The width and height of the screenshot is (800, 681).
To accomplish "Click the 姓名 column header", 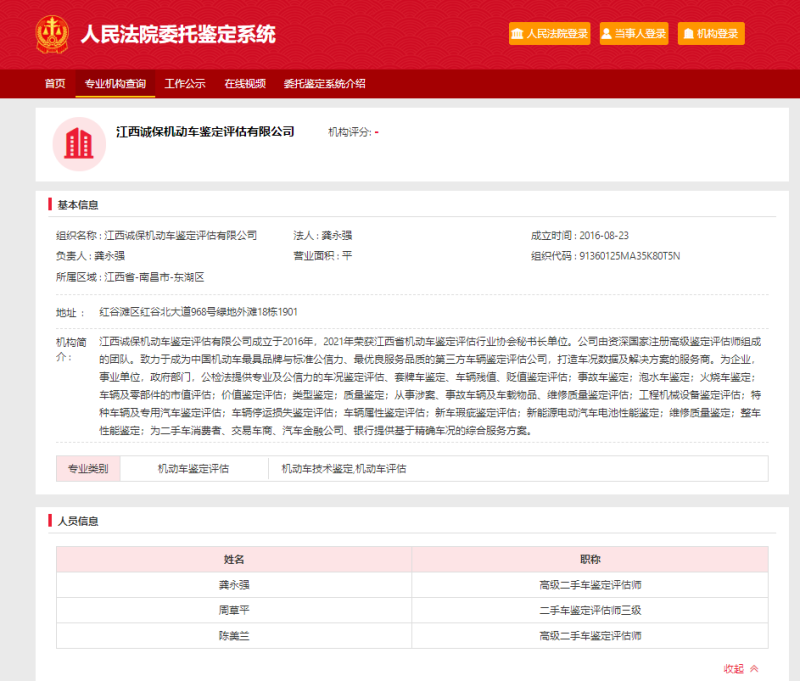I will coord(234,559).
